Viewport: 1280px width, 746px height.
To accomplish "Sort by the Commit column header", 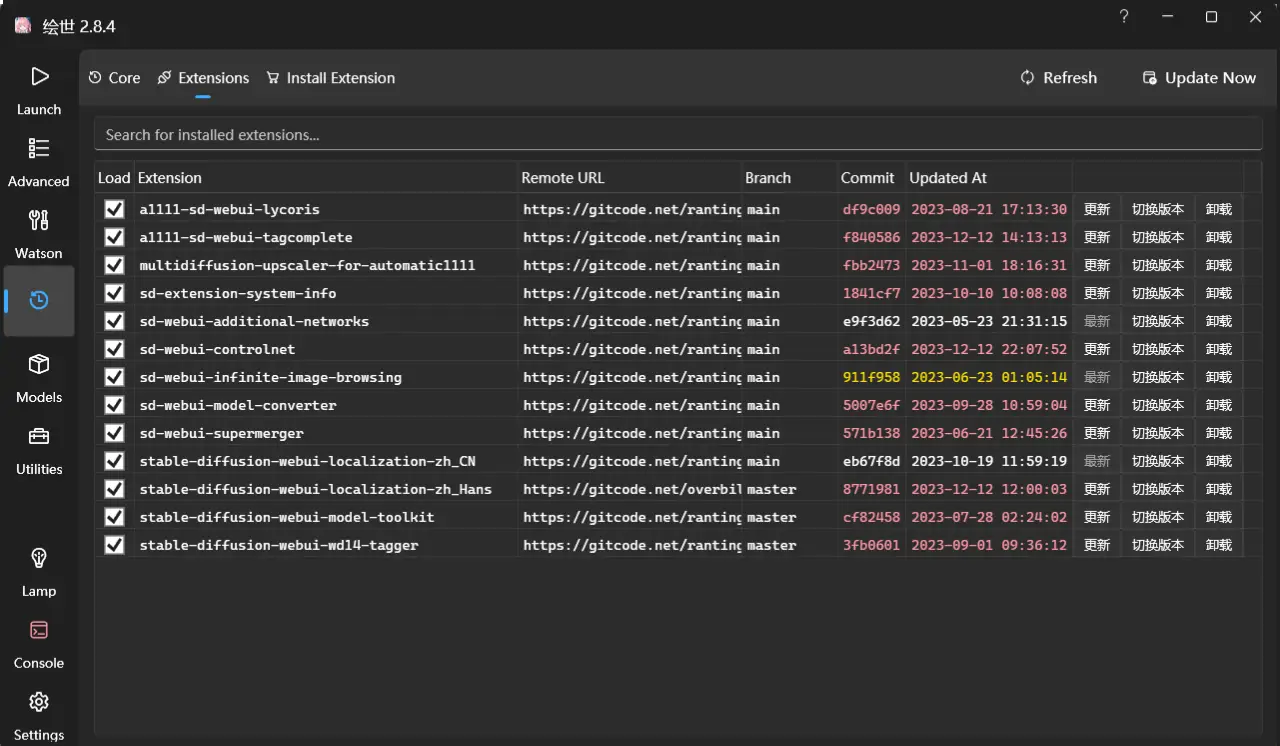I will click(x=871, y=178).
